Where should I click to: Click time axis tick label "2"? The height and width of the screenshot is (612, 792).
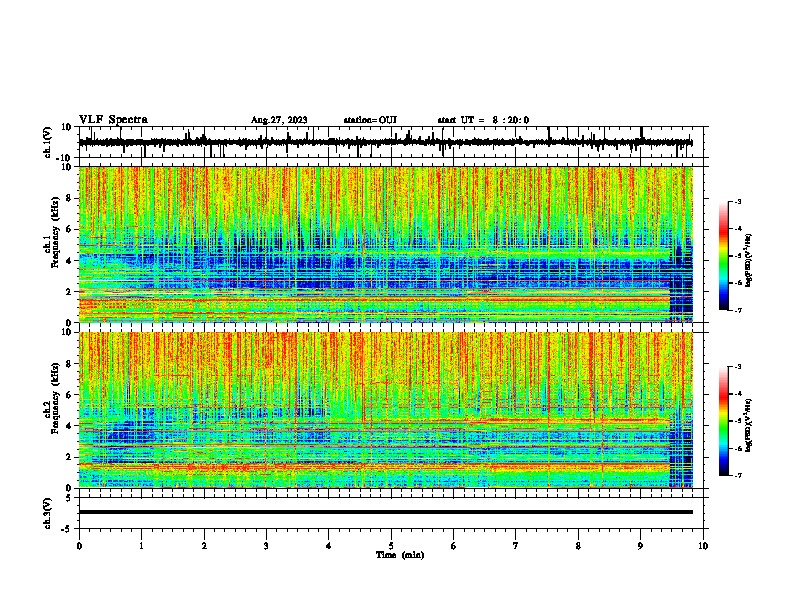click(204, 546)
